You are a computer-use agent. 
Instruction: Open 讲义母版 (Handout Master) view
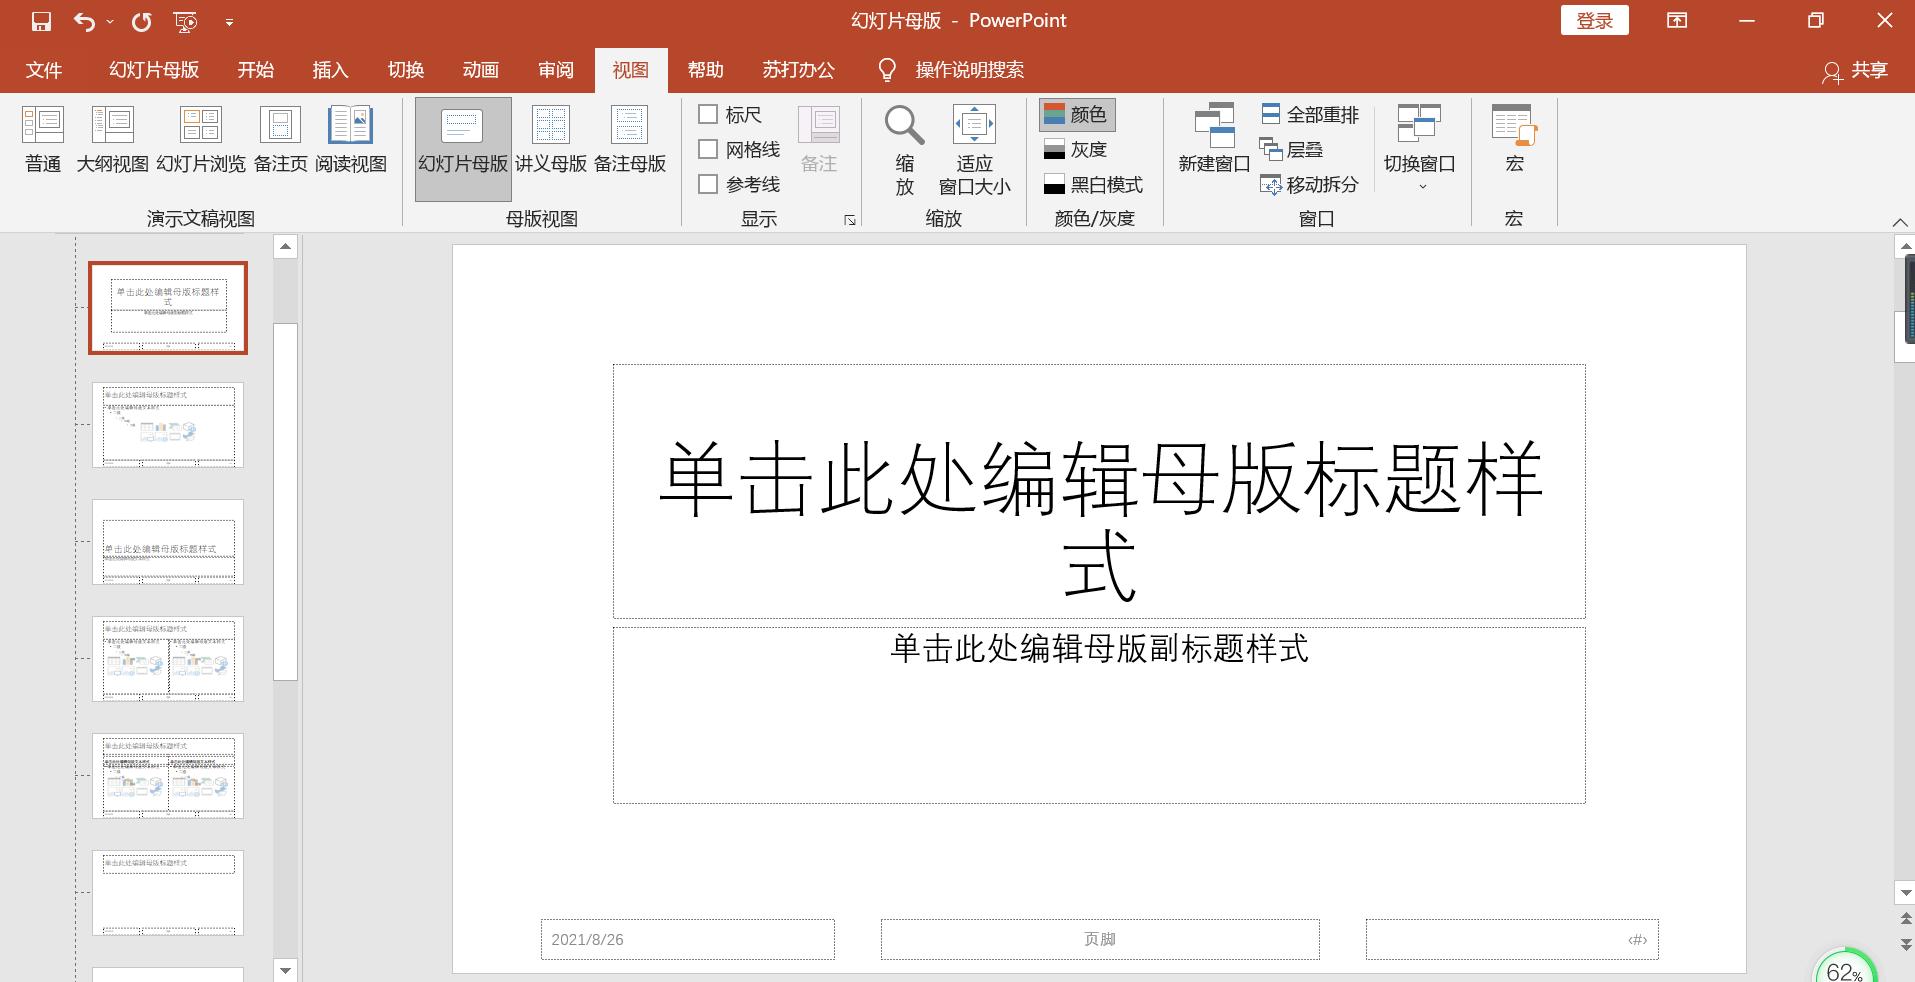click(549, 140)
